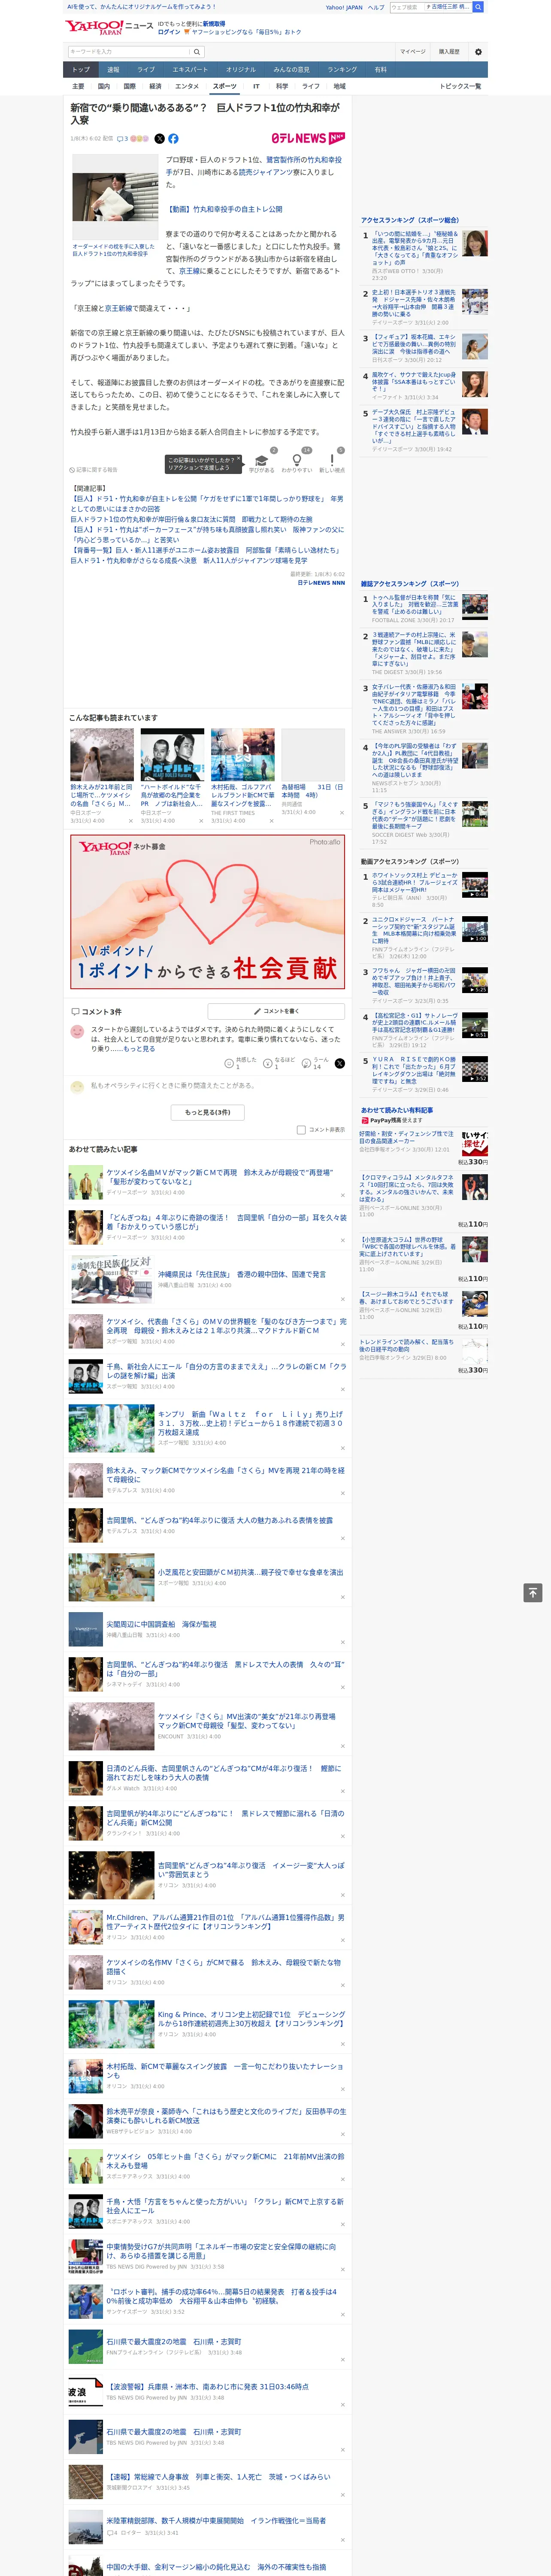Open 尖閣周辺に中国調査船 article
The image size is (551, 2576).
pos(161,1624)
